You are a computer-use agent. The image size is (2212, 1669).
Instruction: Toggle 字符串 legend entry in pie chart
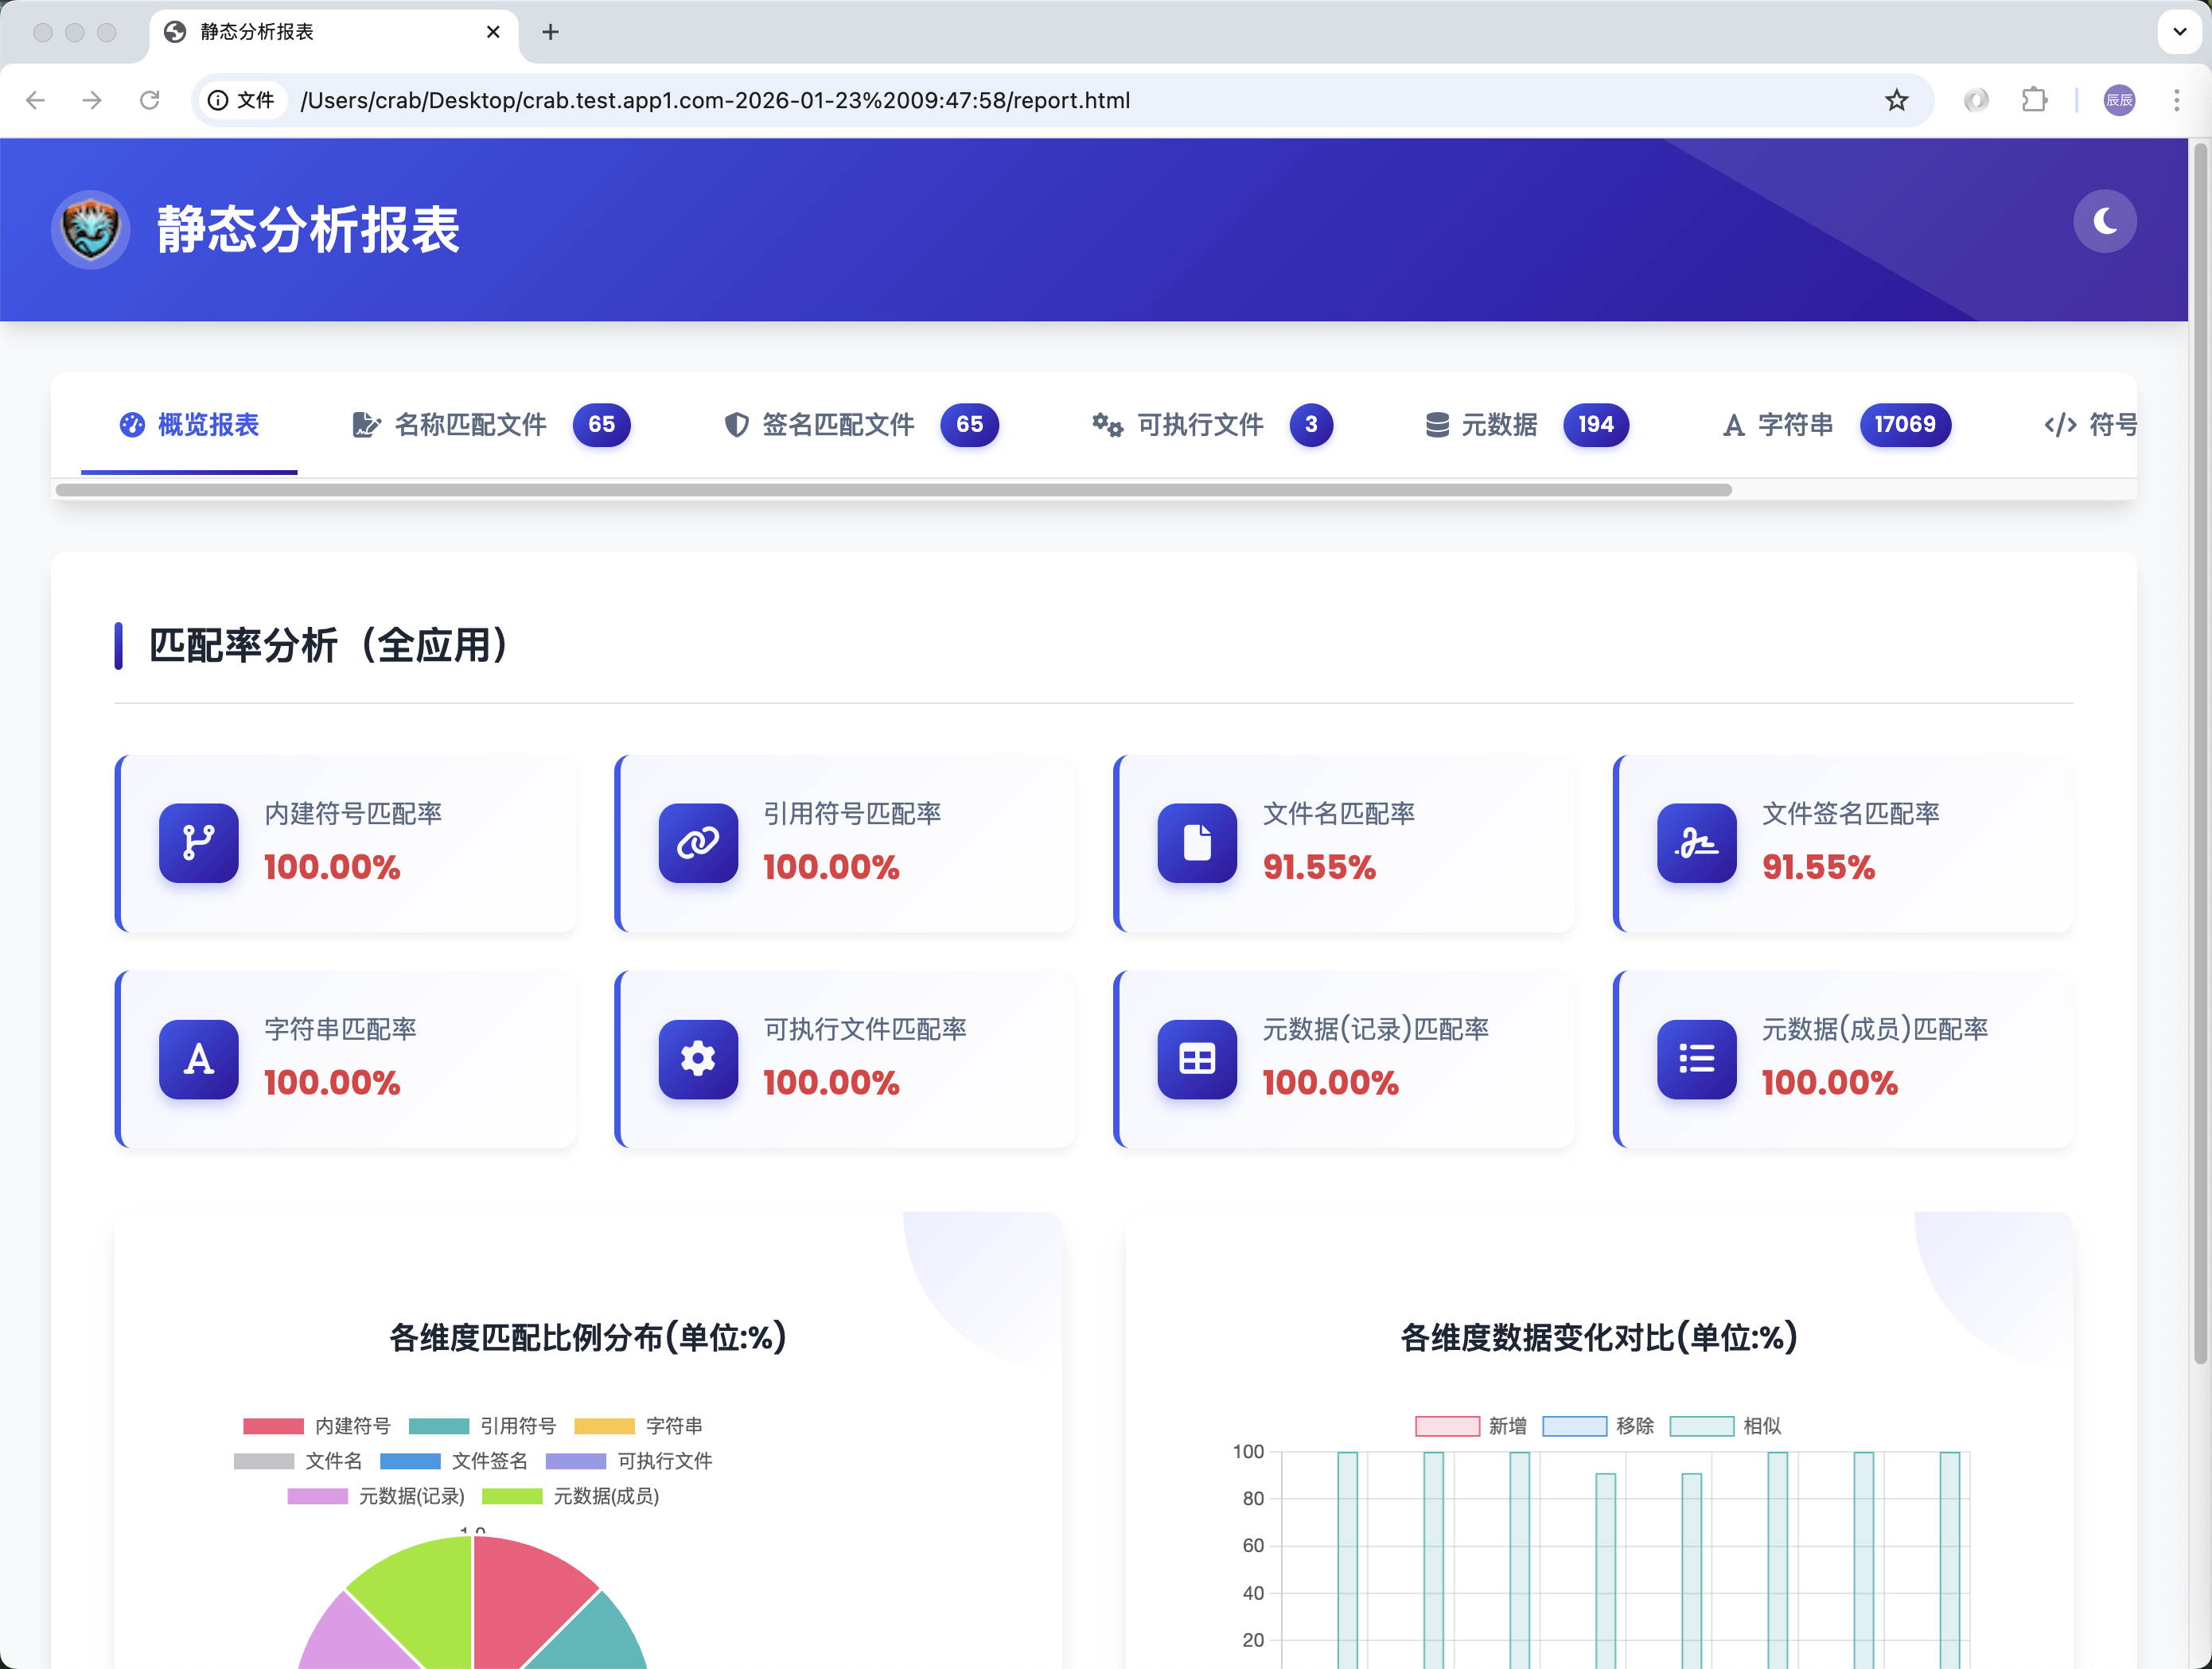point(638,1426)
